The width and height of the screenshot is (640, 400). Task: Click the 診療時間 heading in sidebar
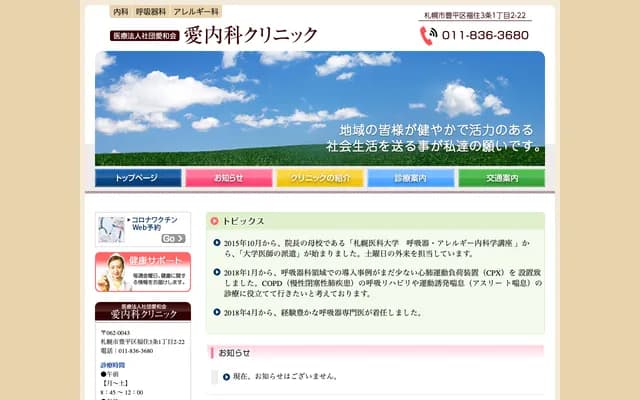click(112, 365)
